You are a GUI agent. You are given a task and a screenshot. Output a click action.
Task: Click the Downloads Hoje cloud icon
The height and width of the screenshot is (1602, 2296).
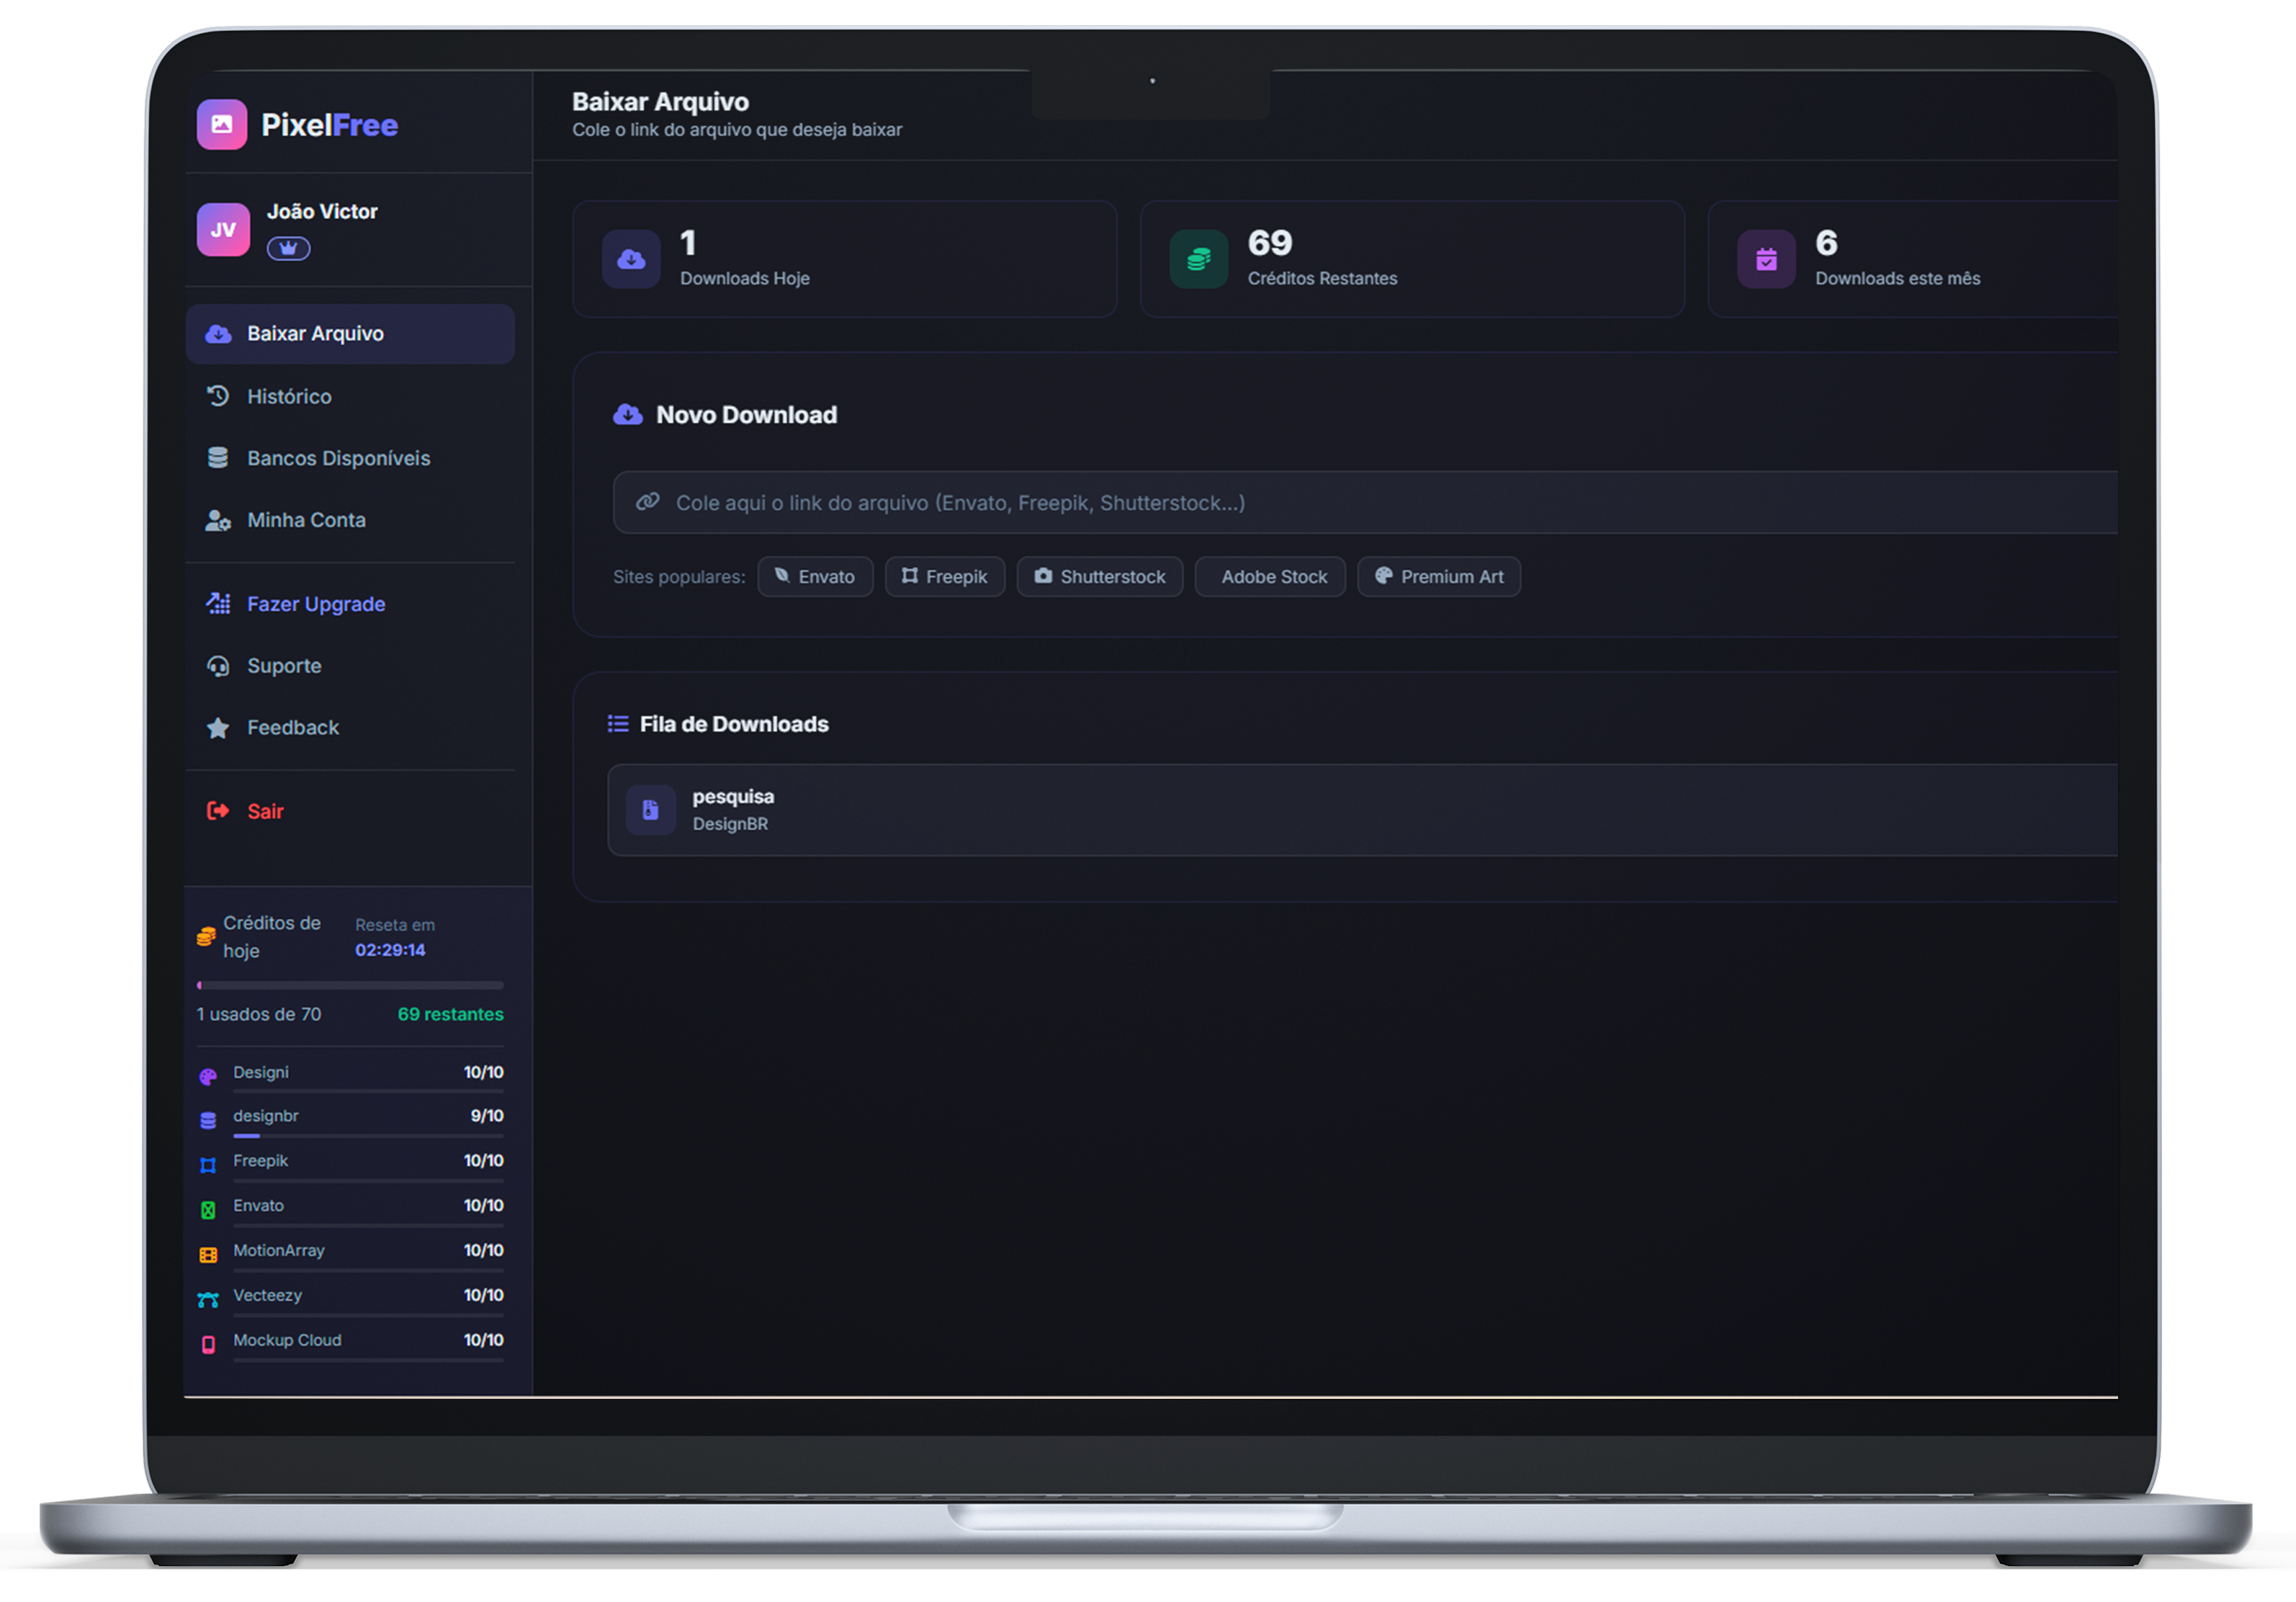[x=631, y=259]
